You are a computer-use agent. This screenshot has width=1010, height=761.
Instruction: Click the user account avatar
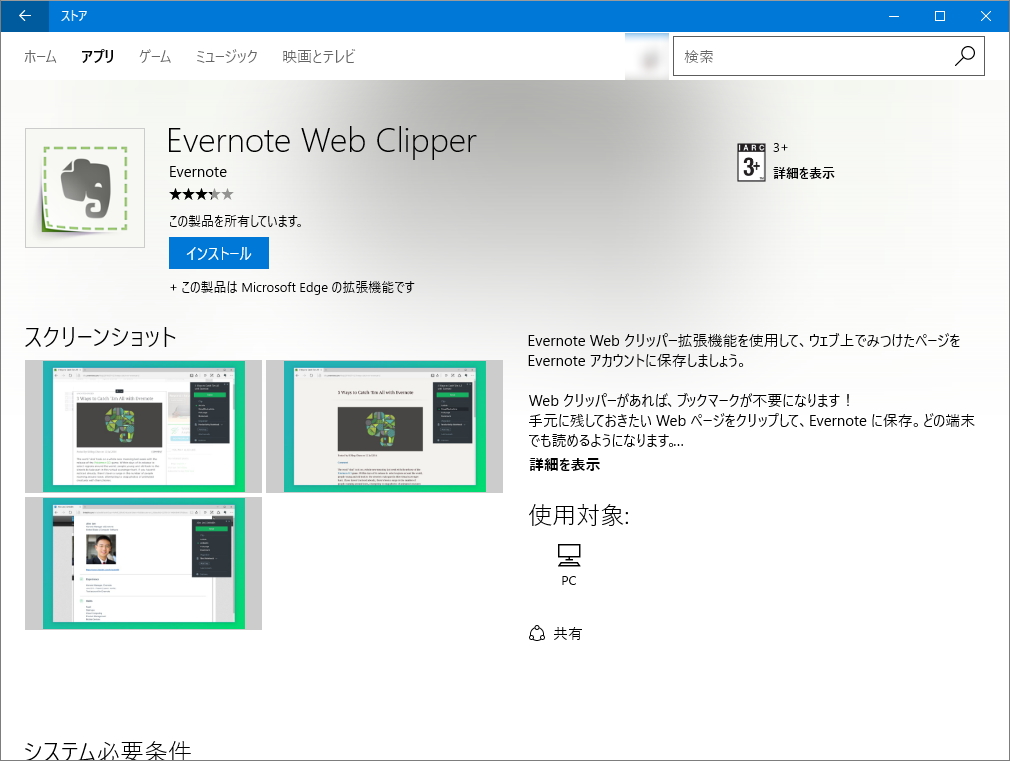pos(646,56)
